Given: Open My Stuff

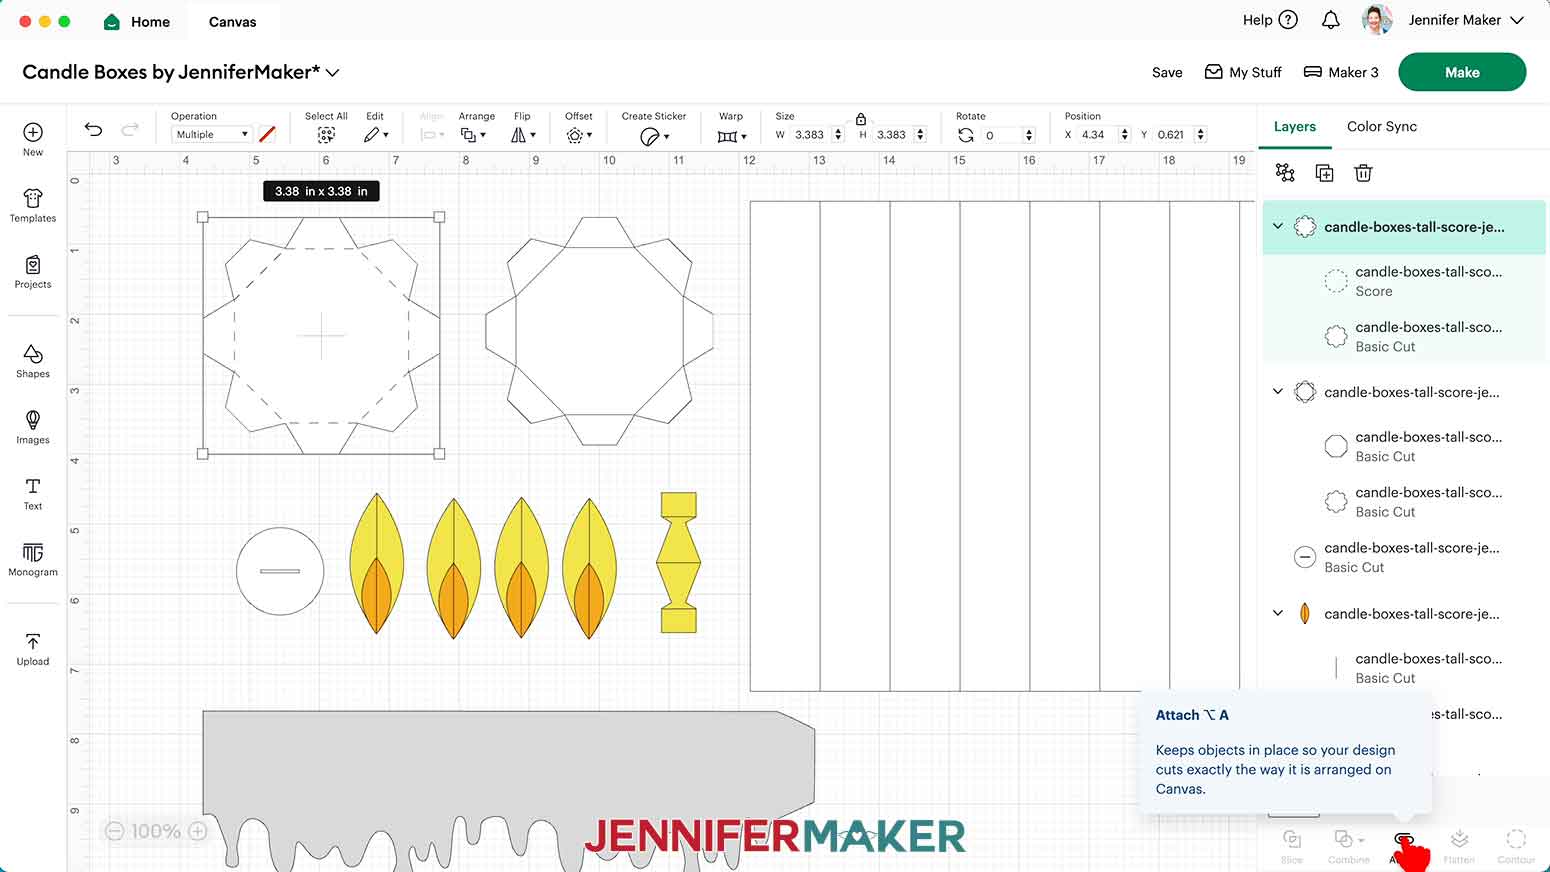Looking at the screenshot, I should (1243, 72).
